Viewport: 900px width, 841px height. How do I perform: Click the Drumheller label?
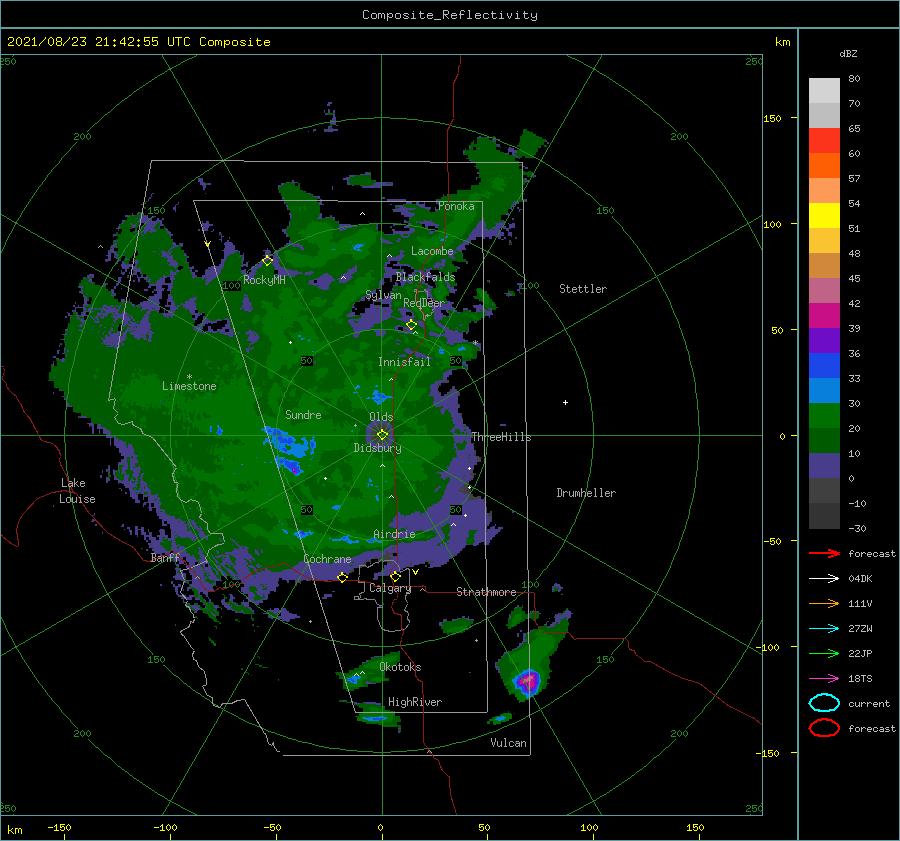pos(586,493)
